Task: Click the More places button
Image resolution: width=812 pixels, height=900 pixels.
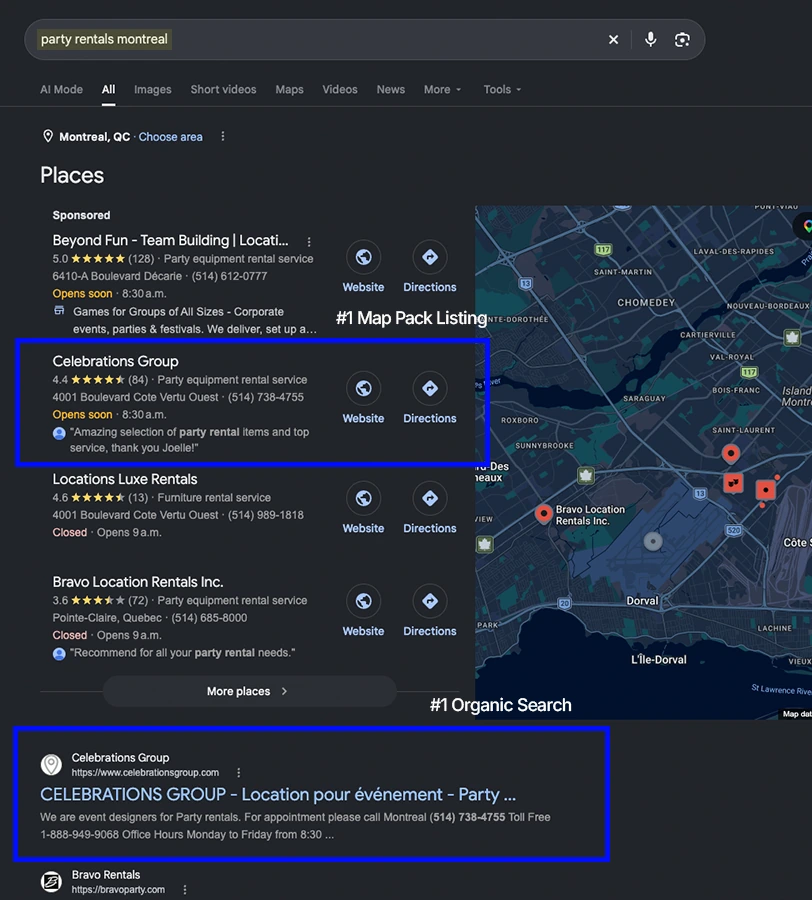Action: (250, 691)
